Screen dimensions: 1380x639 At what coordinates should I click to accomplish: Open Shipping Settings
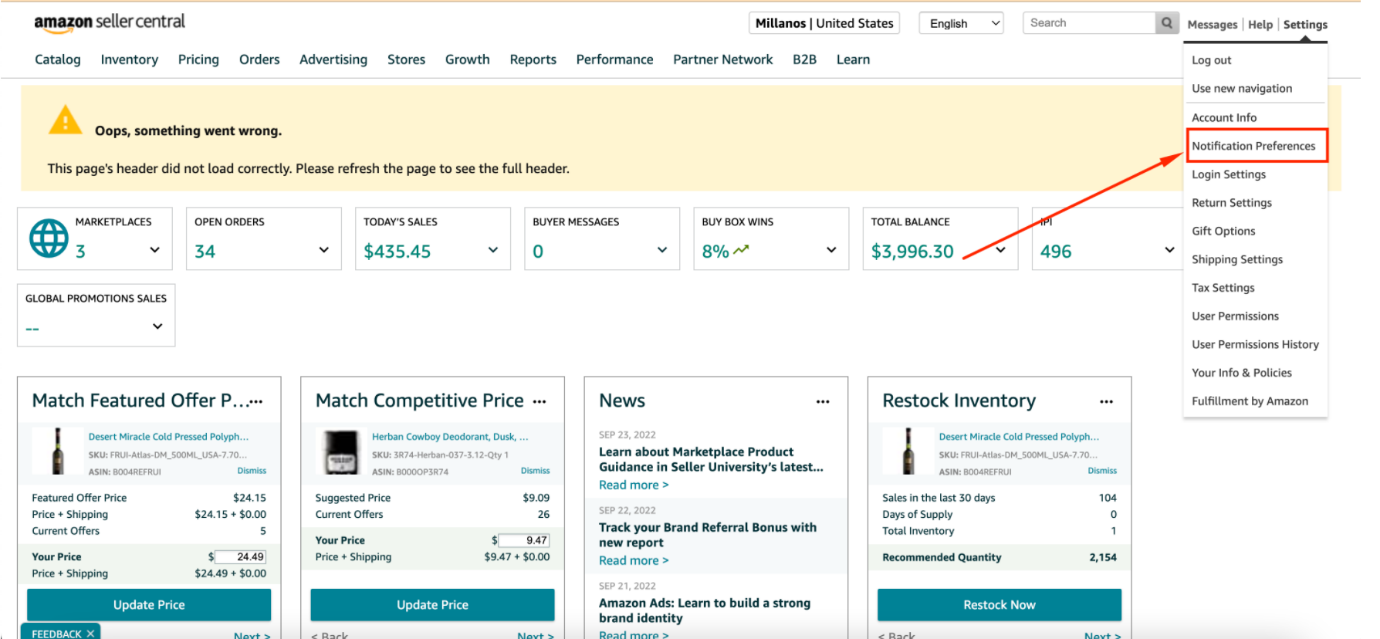coord(1237,259)
